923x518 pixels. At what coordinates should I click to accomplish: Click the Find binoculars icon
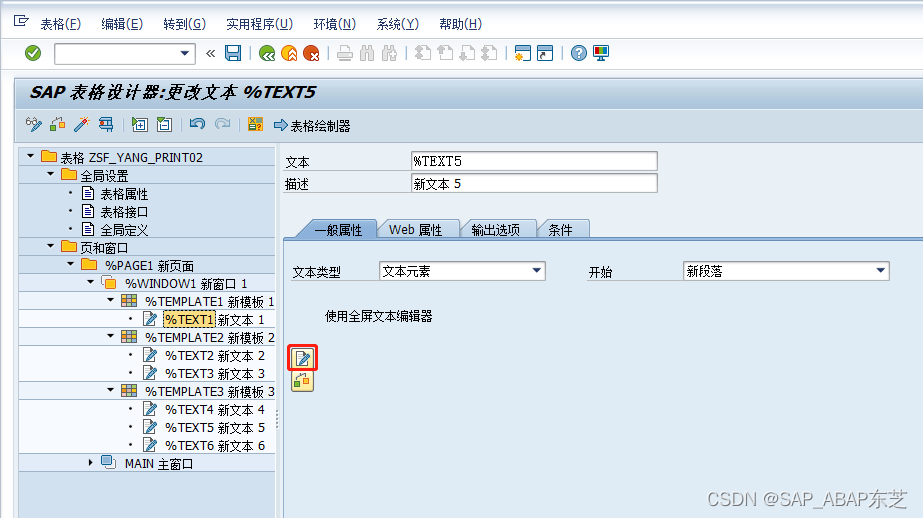[367, 54]
